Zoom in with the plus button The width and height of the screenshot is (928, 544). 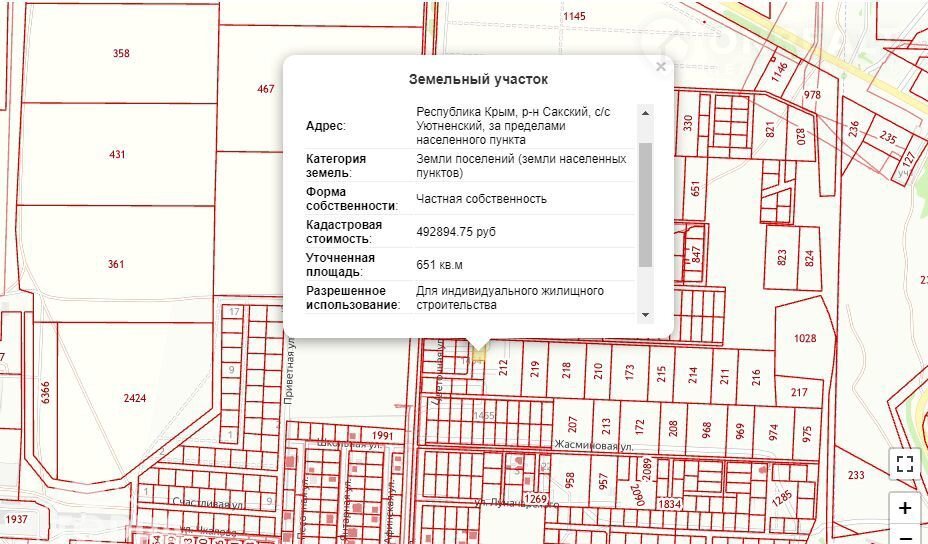(905, 508)
